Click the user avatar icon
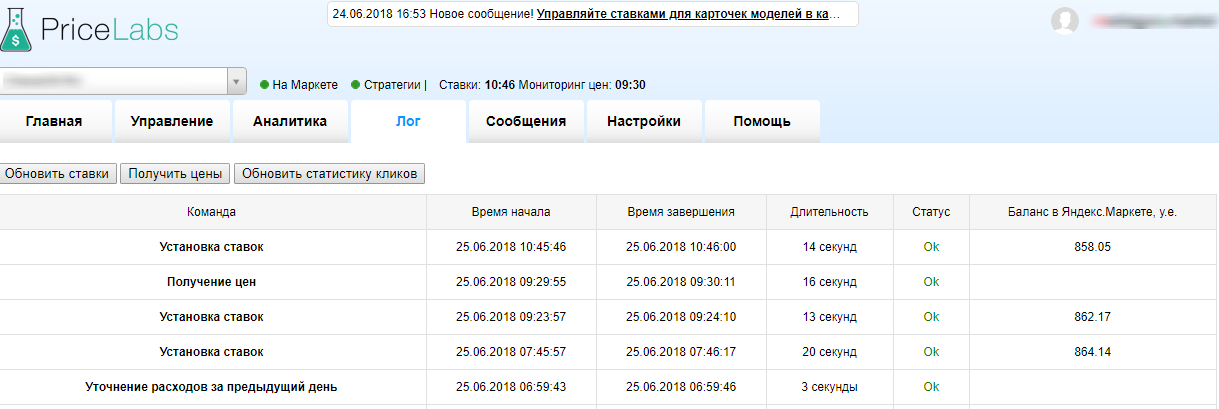 [x=1065, y=21]
